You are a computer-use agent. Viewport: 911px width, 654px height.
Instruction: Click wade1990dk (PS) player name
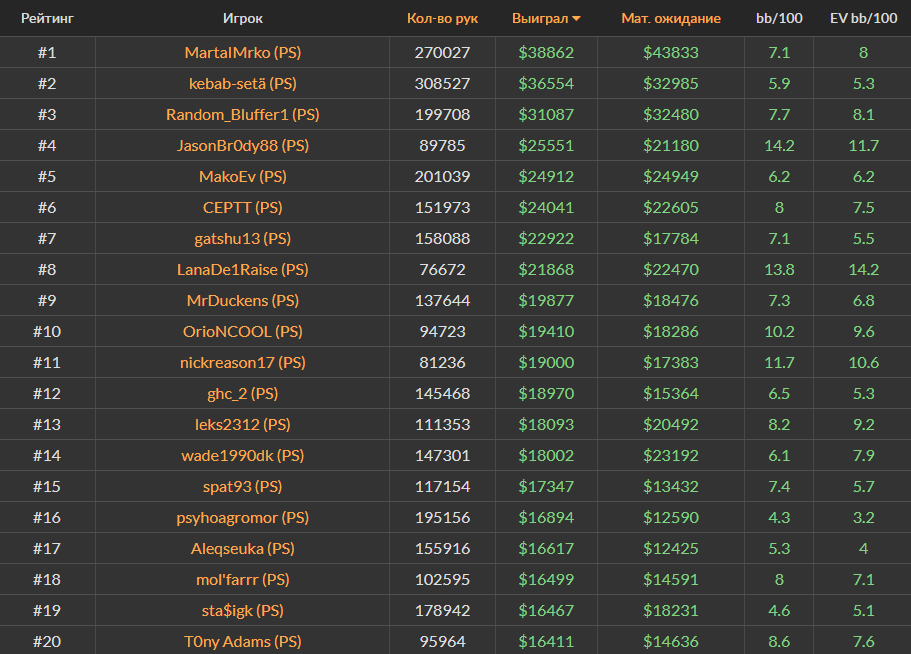click(x=243, y=455)
